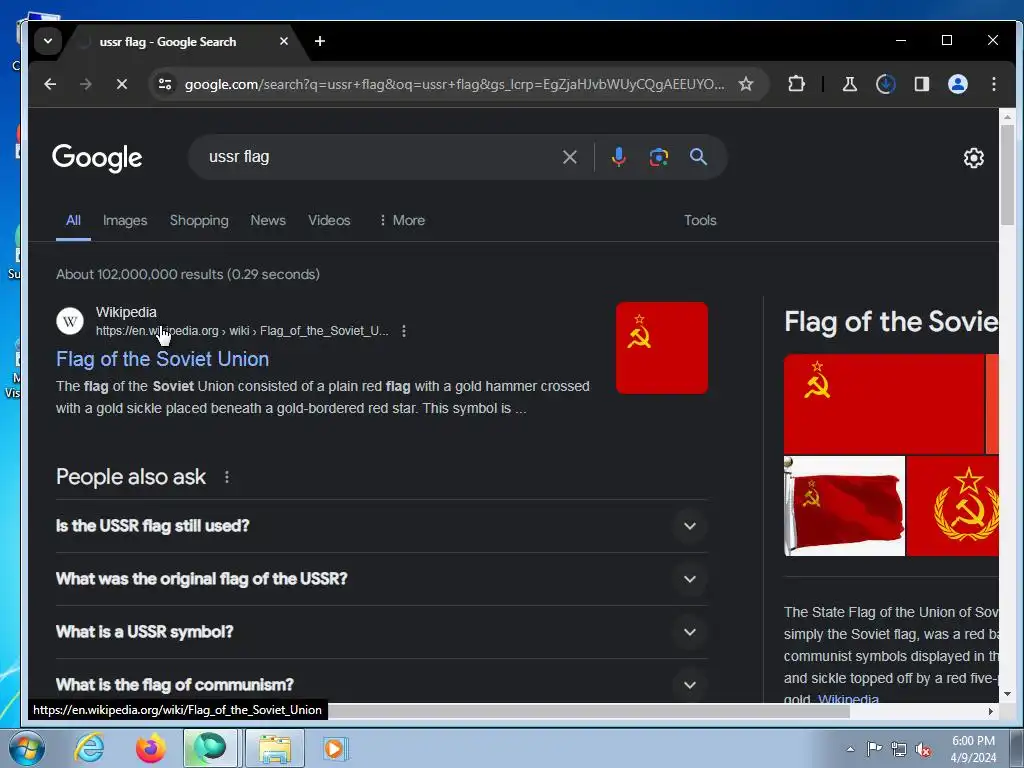Open File Explorer folder in taskbar
The image size is (1024, 768).
[275, 748]
